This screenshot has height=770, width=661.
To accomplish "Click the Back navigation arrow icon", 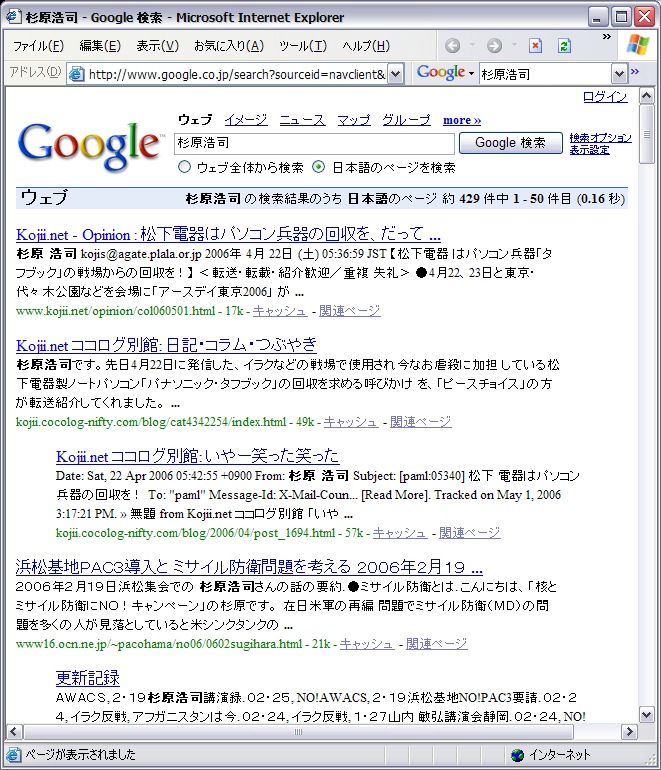I will pos(452,46).
